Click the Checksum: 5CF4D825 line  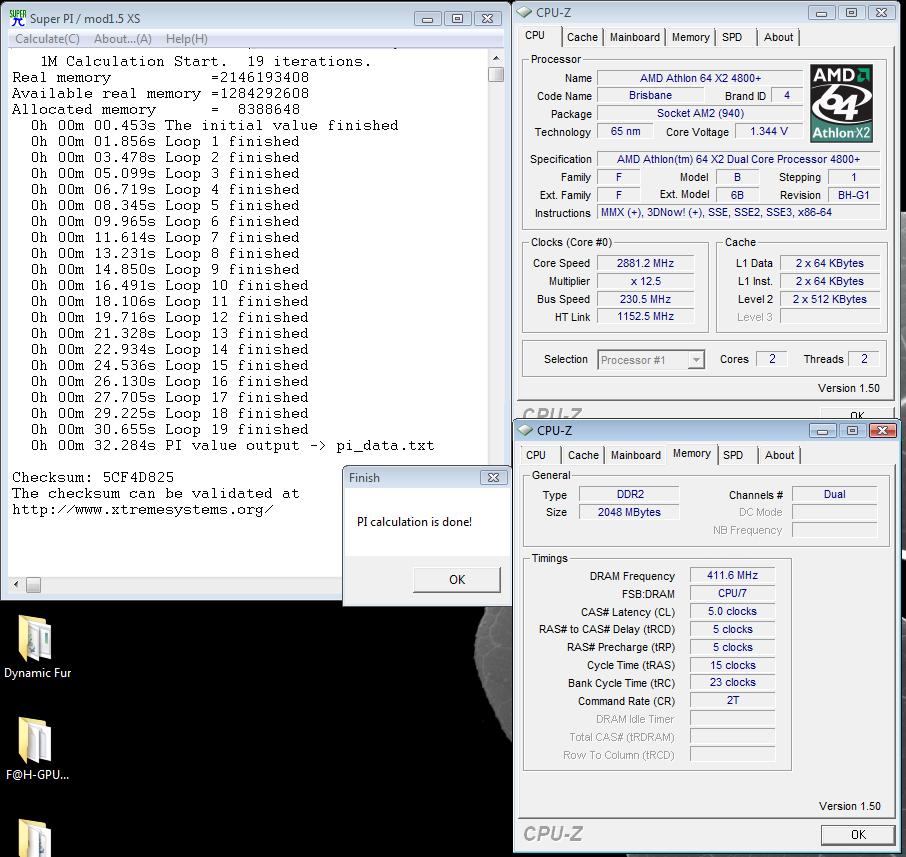[x=93, y=477]
